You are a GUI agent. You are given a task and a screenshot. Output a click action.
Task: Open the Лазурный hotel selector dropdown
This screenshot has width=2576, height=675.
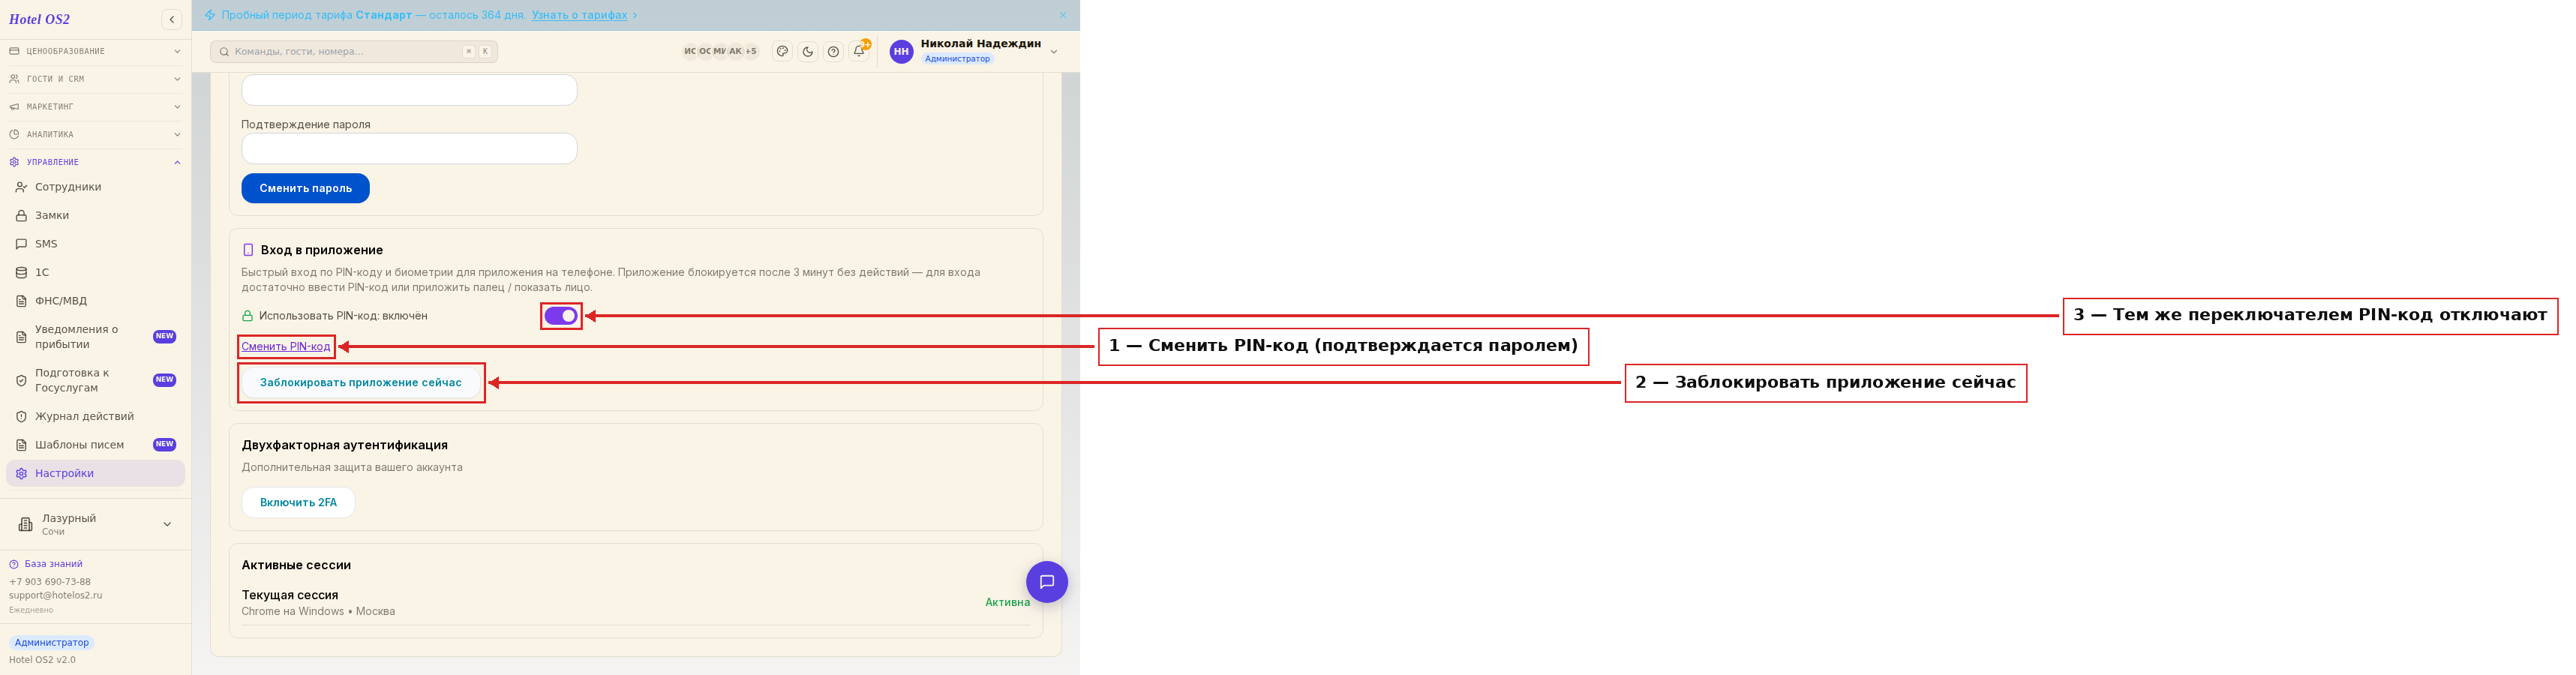click(x=95, y=524)
